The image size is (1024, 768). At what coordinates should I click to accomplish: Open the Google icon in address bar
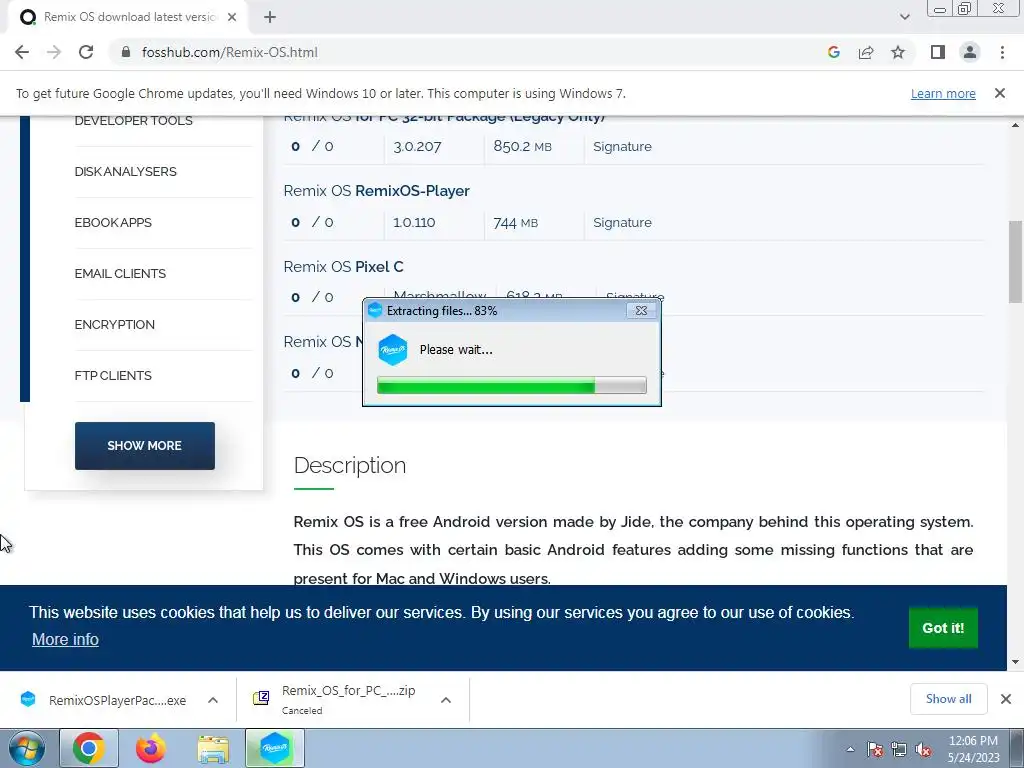coord(833,52)
